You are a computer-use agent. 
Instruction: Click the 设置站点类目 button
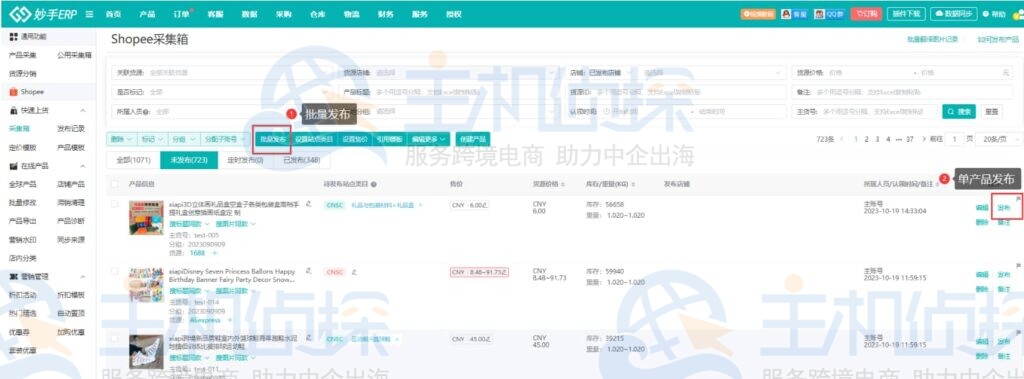(x=313, y=139)
